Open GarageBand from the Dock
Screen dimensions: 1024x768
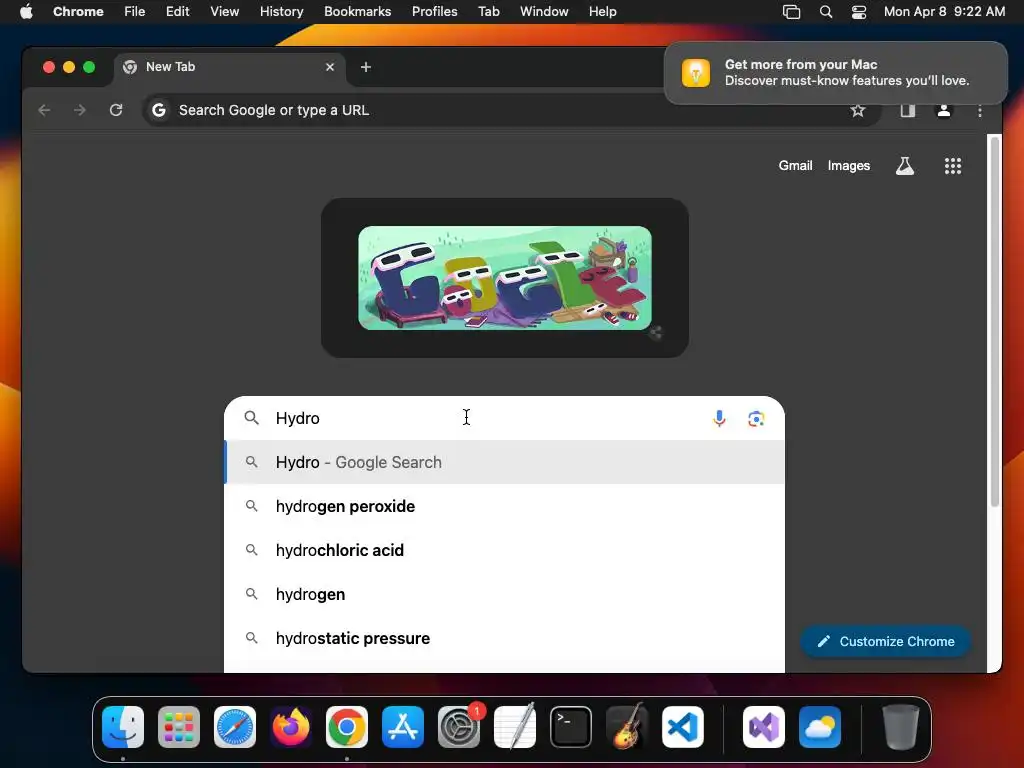[627, 727]
